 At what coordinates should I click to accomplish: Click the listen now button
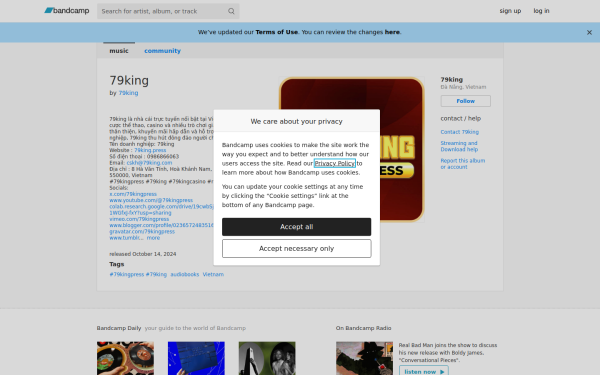pyautogui.click(x=424, y=371)
